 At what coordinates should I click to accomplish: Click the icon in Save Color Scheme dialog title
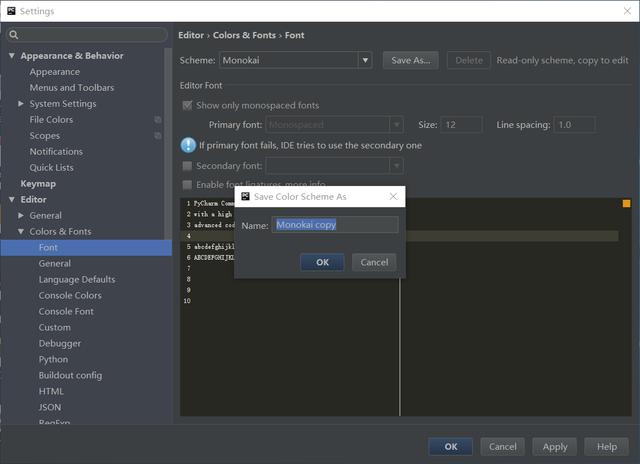point(245,196)
